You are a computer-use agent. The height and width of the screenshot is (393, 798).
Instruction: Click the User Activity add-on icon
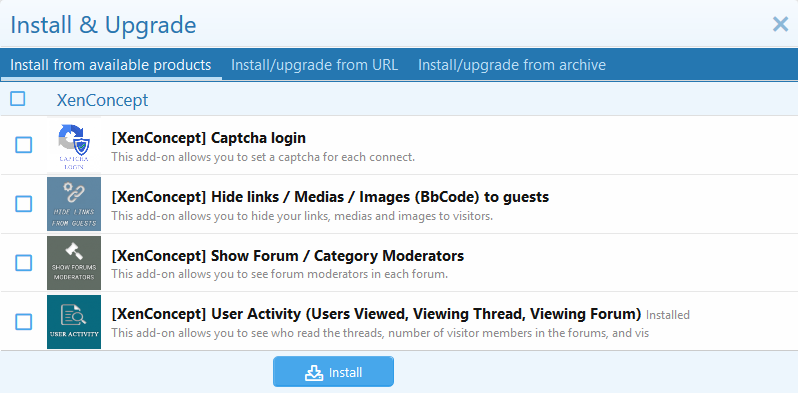74,322
